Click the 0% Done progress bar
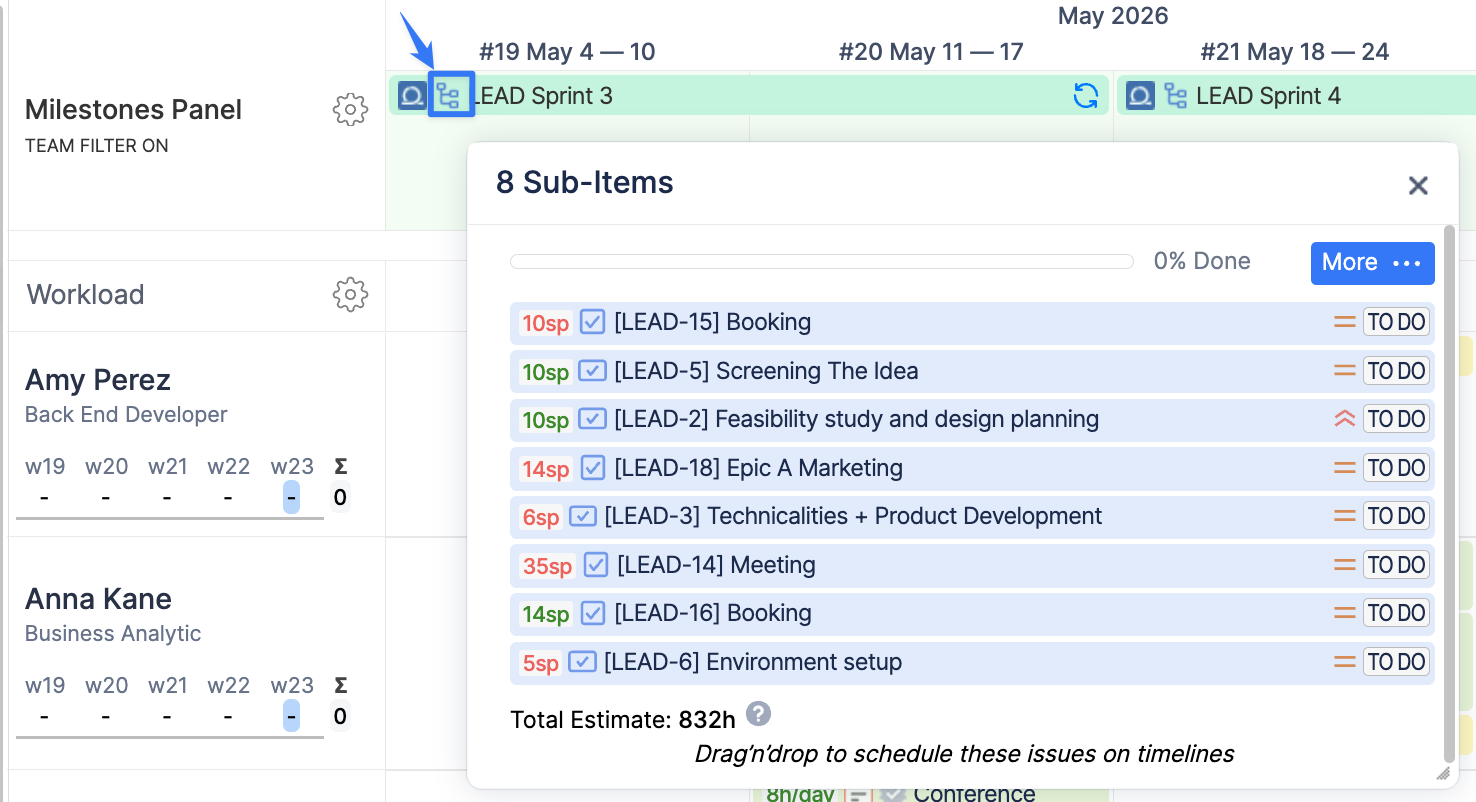Viewport: 1476px width, 802px height. 821,262
